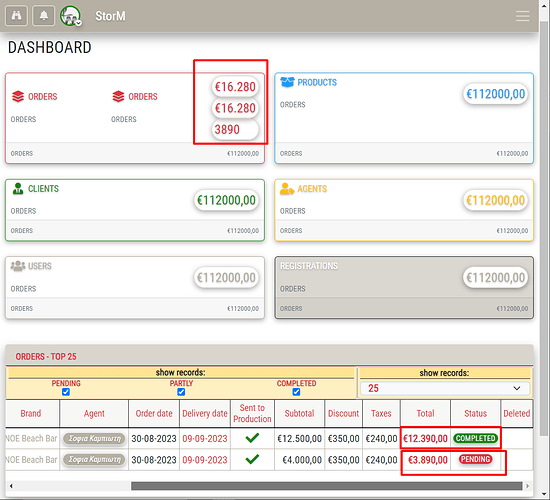This screenshot has height=500, width=550.
Task: Sort by the Order date column header
Action: point(154,413)
